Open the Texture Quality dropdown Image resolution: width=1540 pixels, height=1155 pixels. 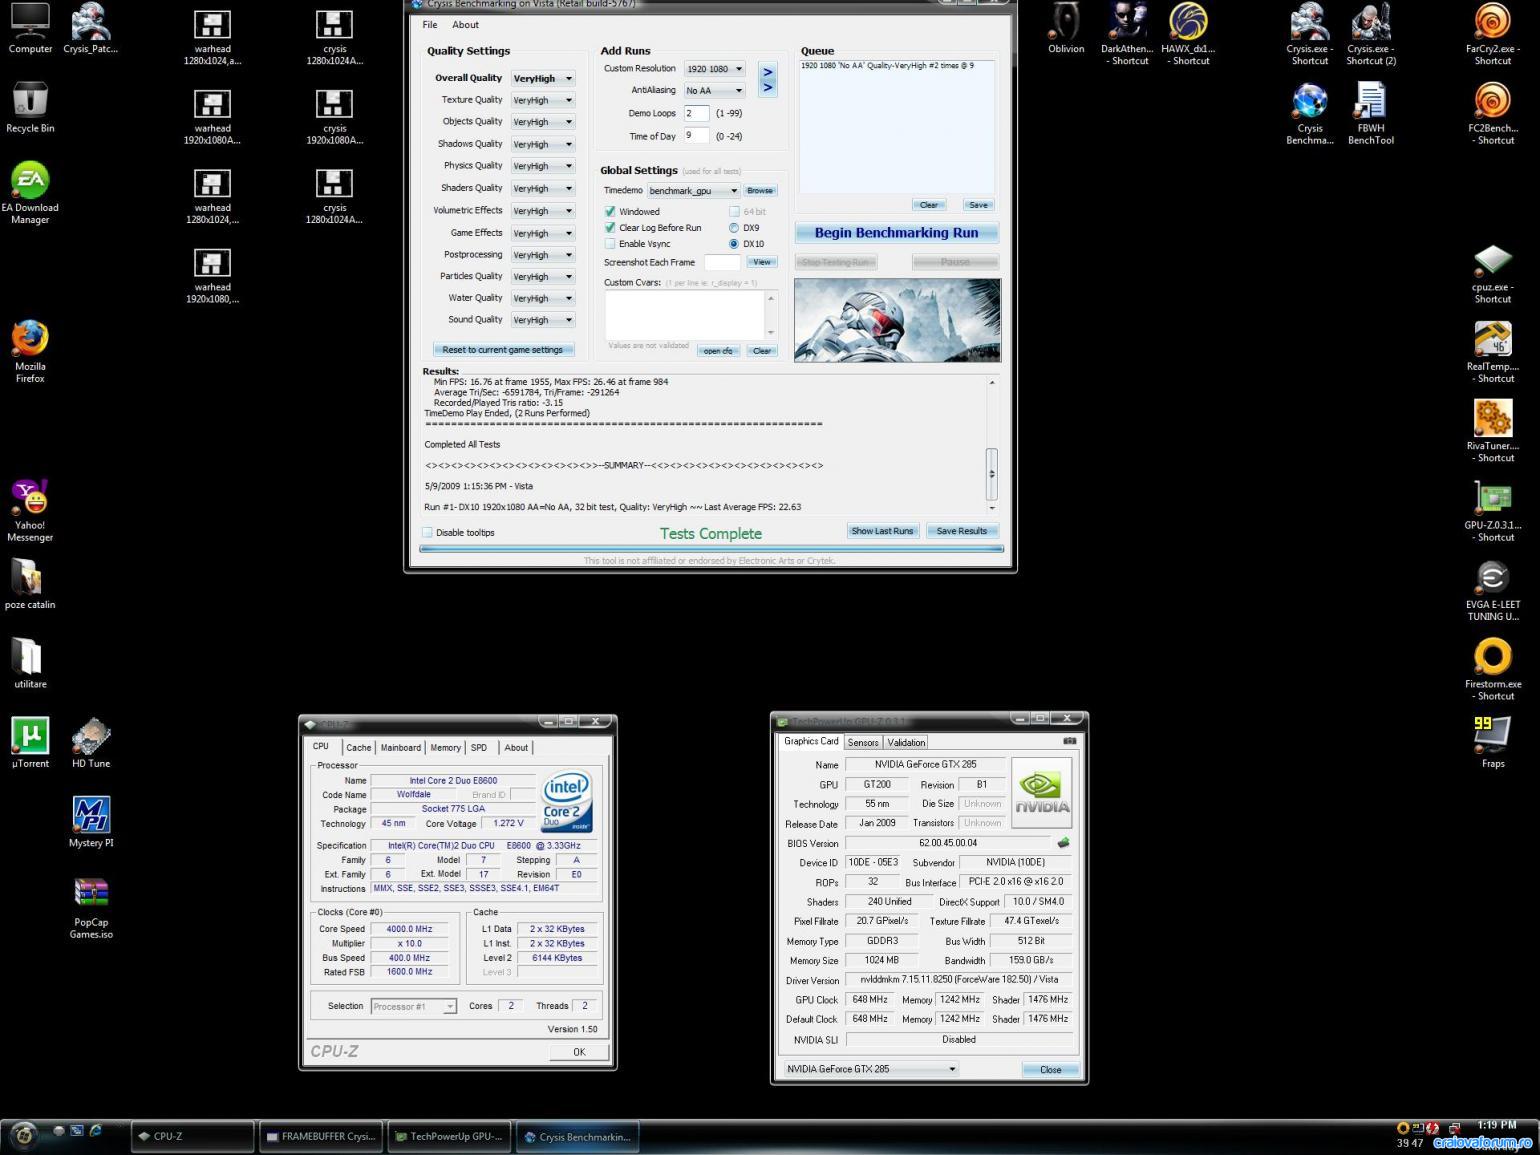point(543,100)
